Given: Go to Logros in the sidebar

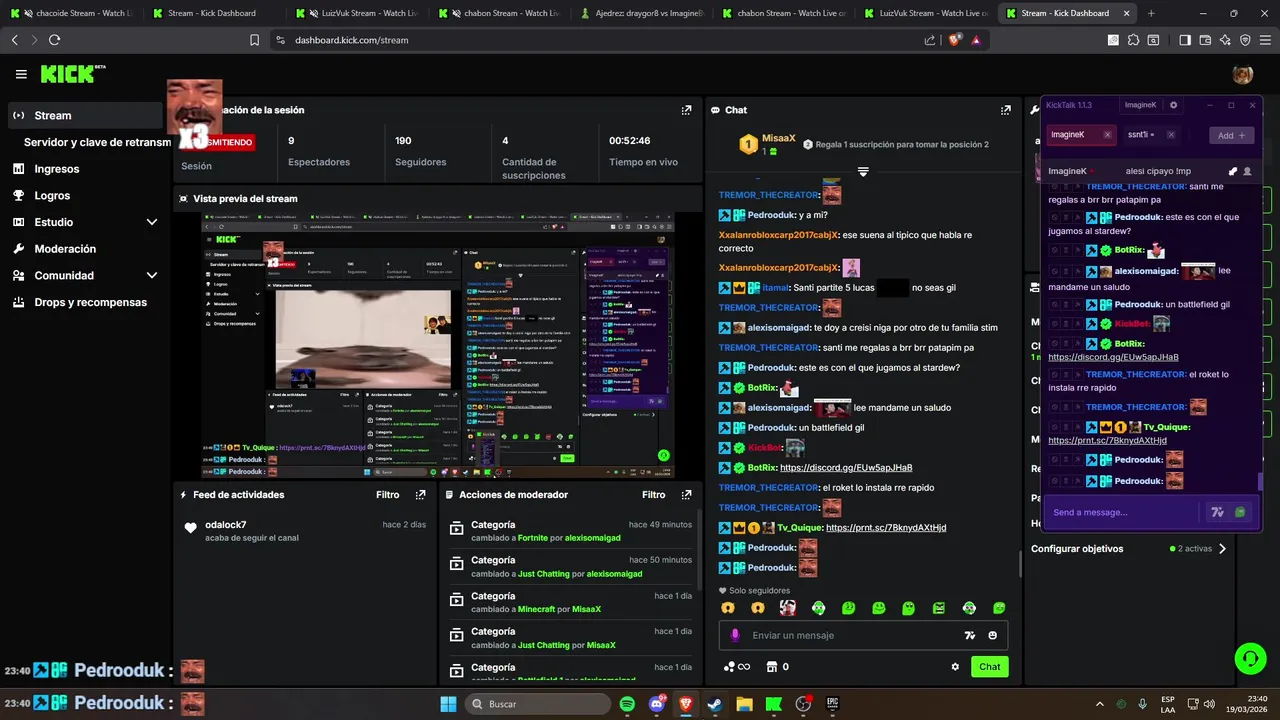Looking at the screenshot, I should click(x=52, y=196).
